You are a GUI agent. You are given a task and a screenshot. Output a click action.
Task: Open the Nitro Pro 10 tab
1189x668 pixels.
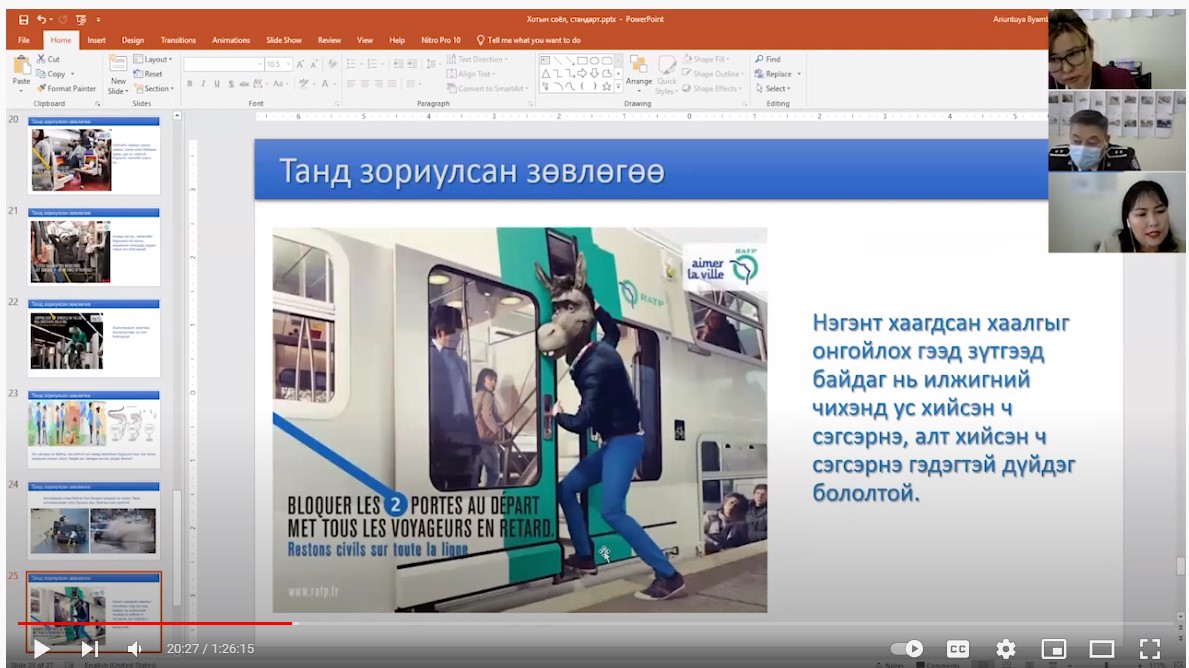(441, 40)
